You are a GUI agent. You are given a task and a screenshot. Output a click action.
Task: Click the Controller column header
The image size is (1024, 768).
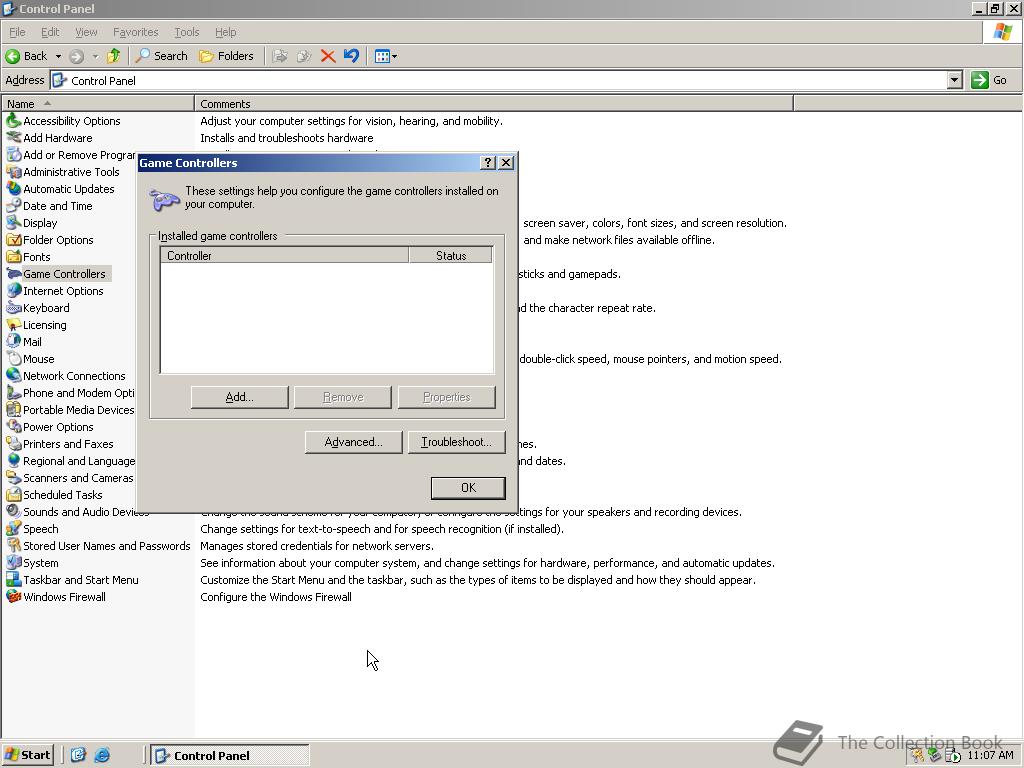(x=285, y=255)
